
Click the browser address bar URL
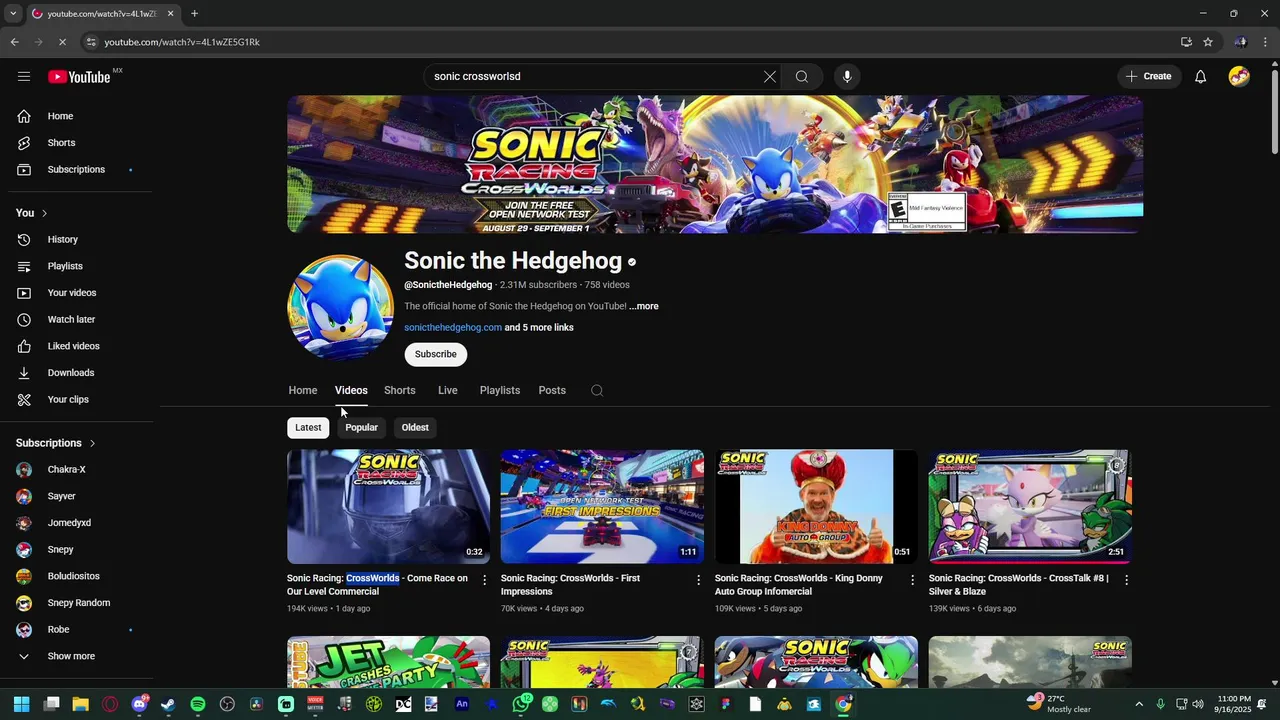[x=181, y=42]
